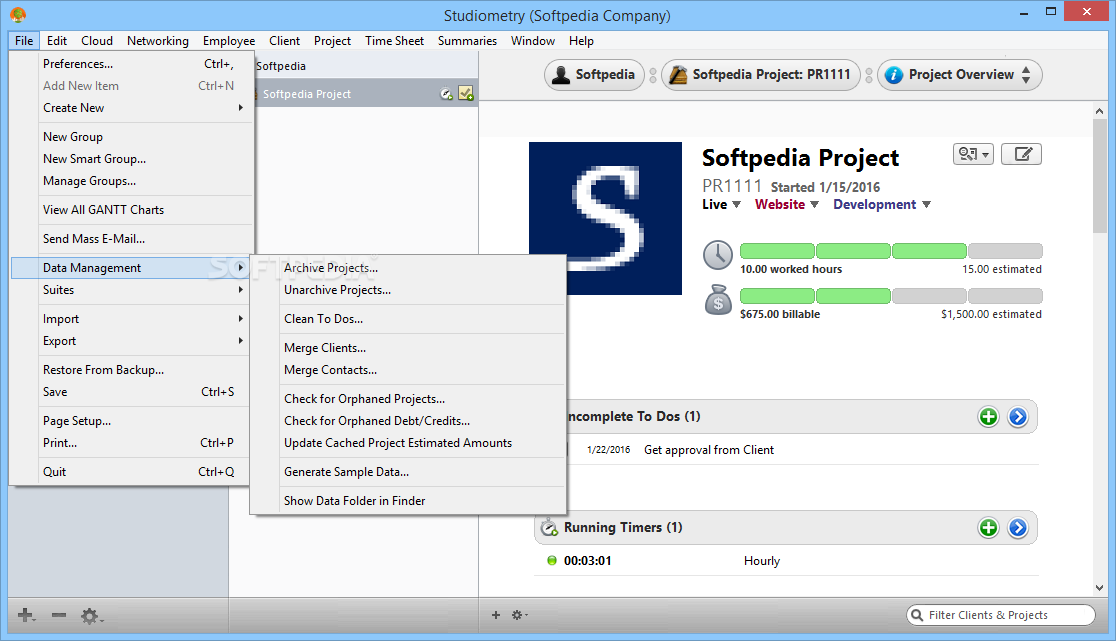The width and height of the screenshot is (1116, 641).
Task: Select Check for Orphaned Projects...
Action: tap(409, 399)
